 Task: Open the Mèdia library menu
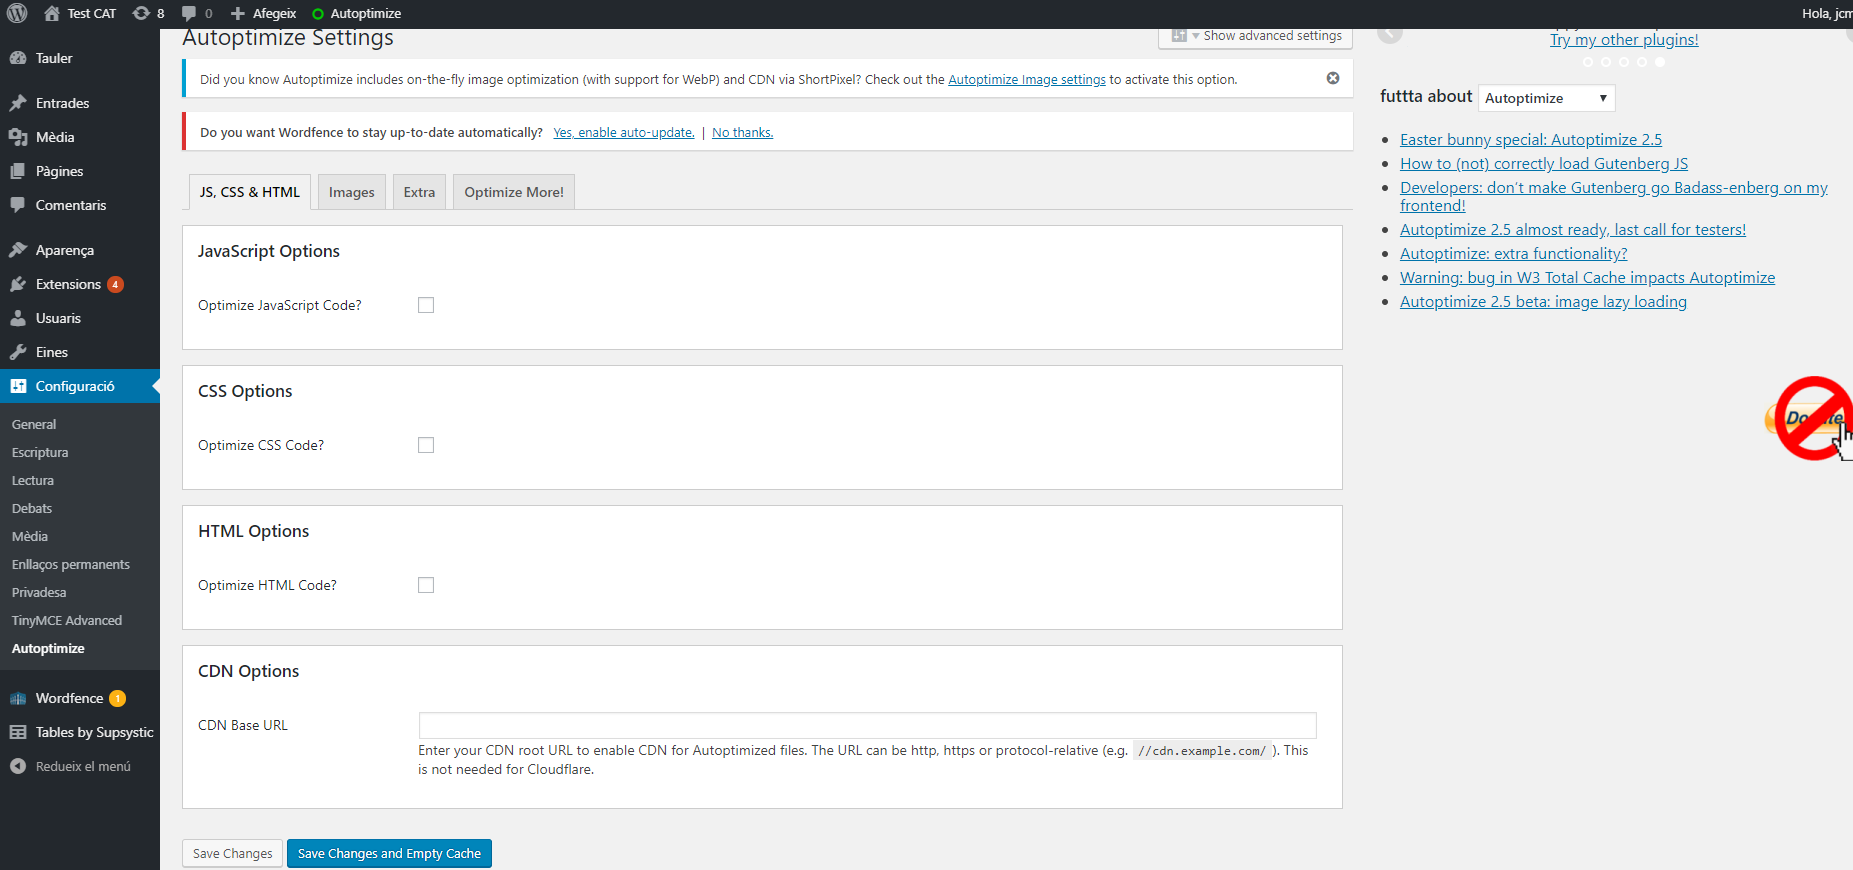pyautogui.click(x=80, y=137)
